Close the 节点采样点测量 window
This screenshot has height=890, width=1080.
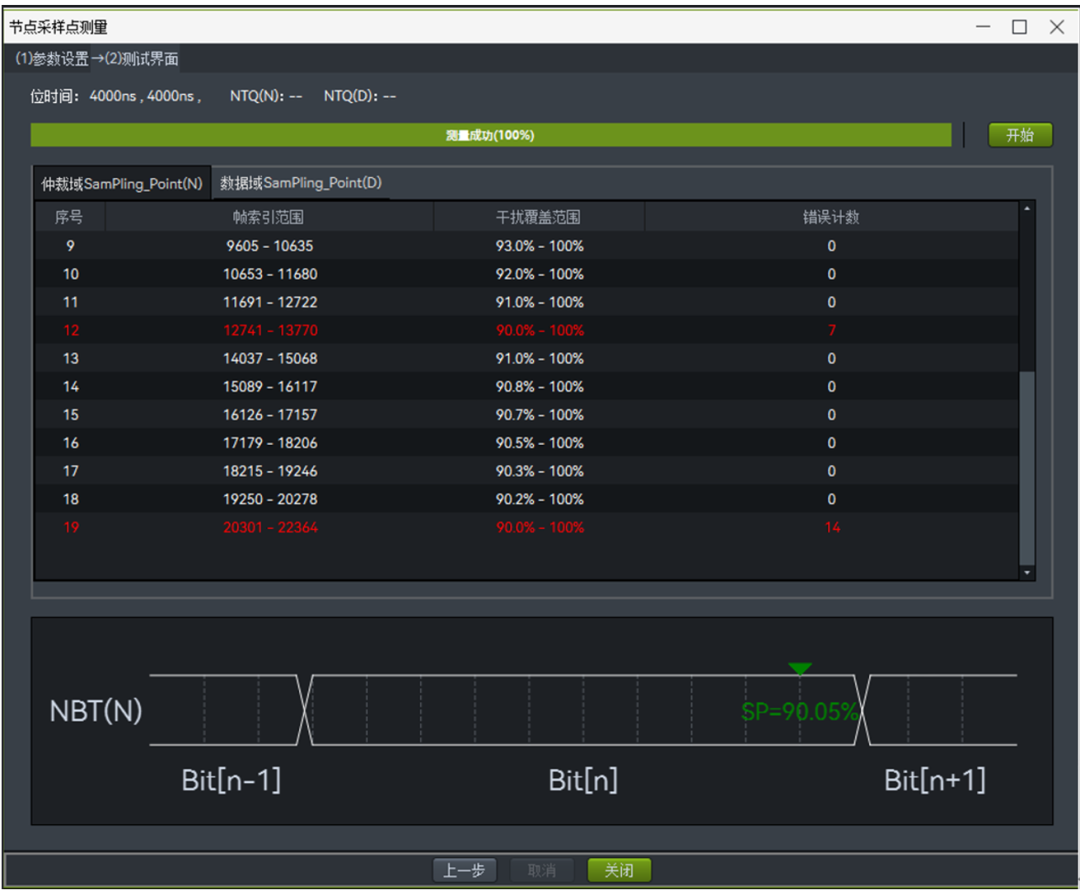[1057, 27]
